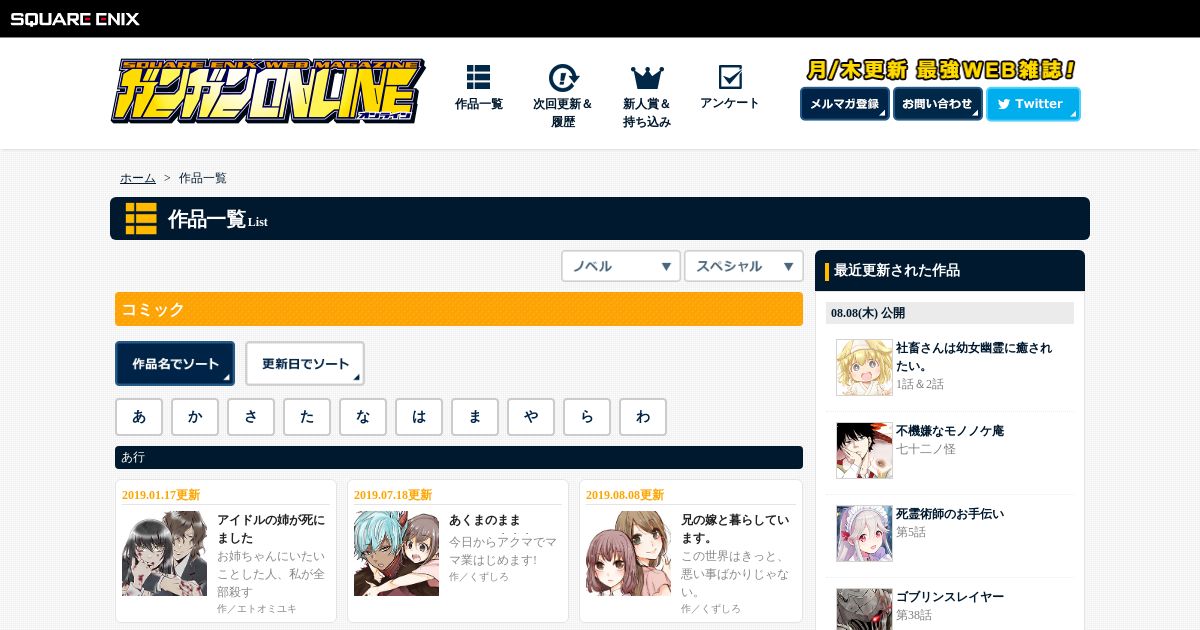The width and height of the screenshot is (1200, 630).
Task: Jump to か row filter
Action: click(x=195, y=417)
